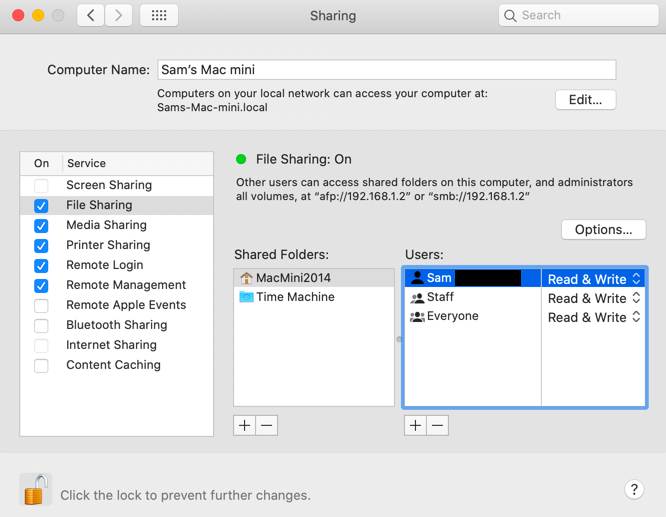The width and height of the screenshot is (666, 517).
Task: Uncheck the Printer Sharing checkbox
Action: point(41,246)
